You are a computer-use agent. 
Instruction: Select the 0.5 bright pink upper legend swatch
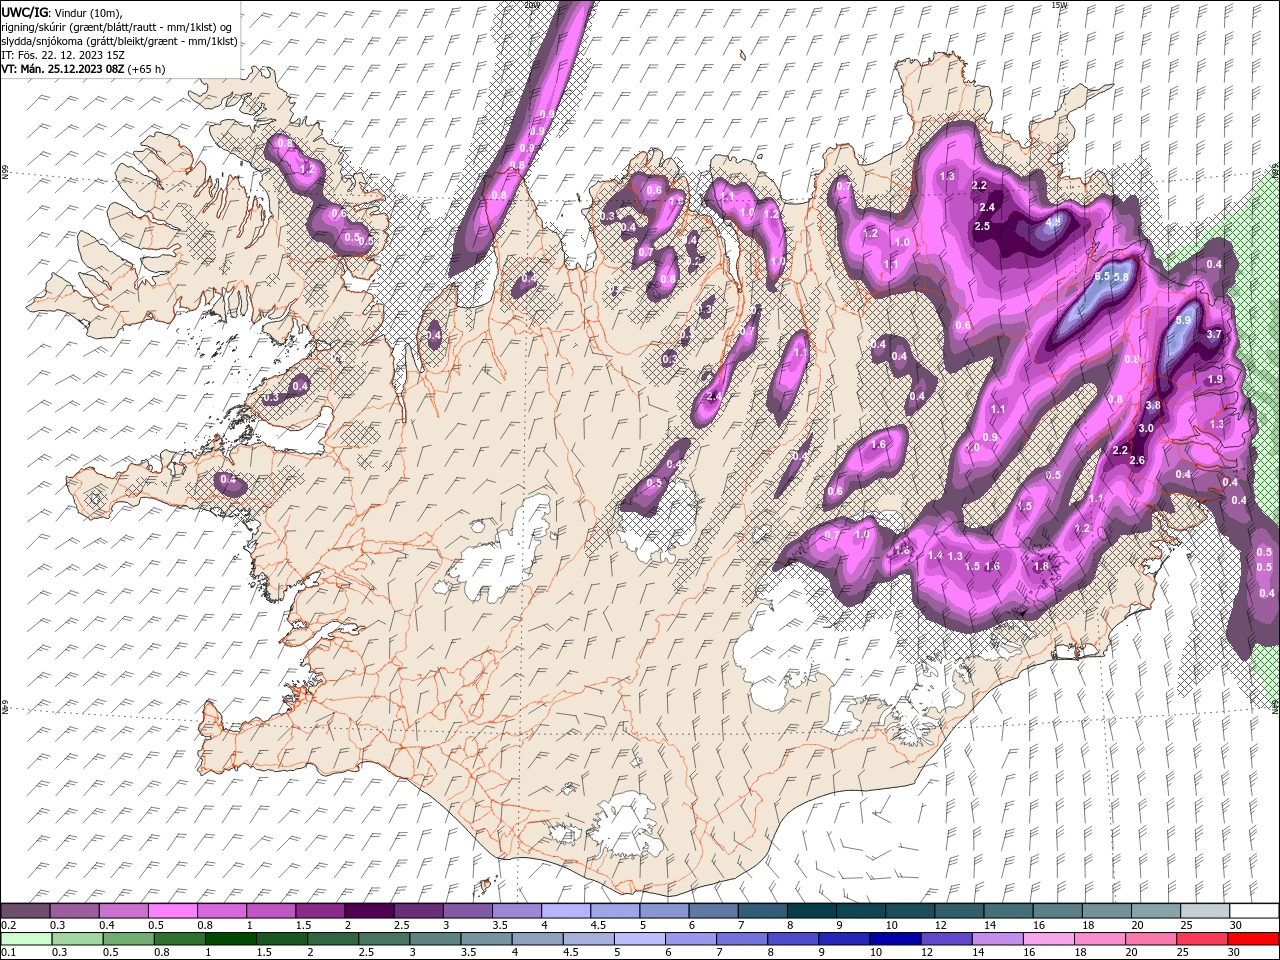pyautogui.click(x=172, y=911)
